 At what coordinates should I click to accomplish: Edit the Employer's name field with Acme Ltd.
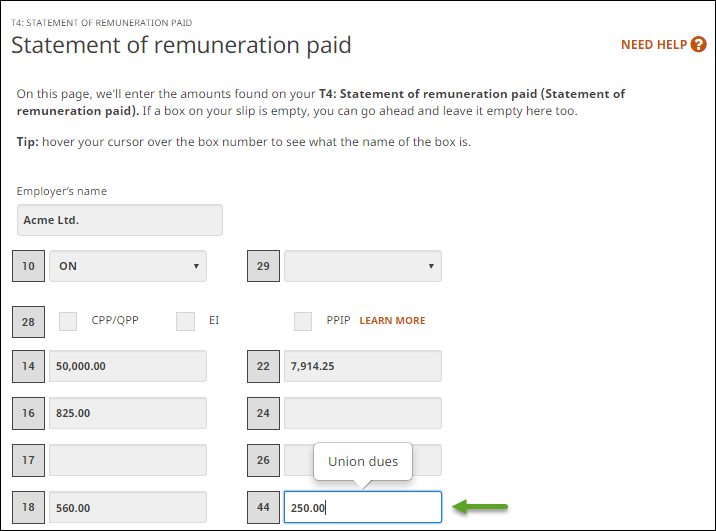[120, 220]
